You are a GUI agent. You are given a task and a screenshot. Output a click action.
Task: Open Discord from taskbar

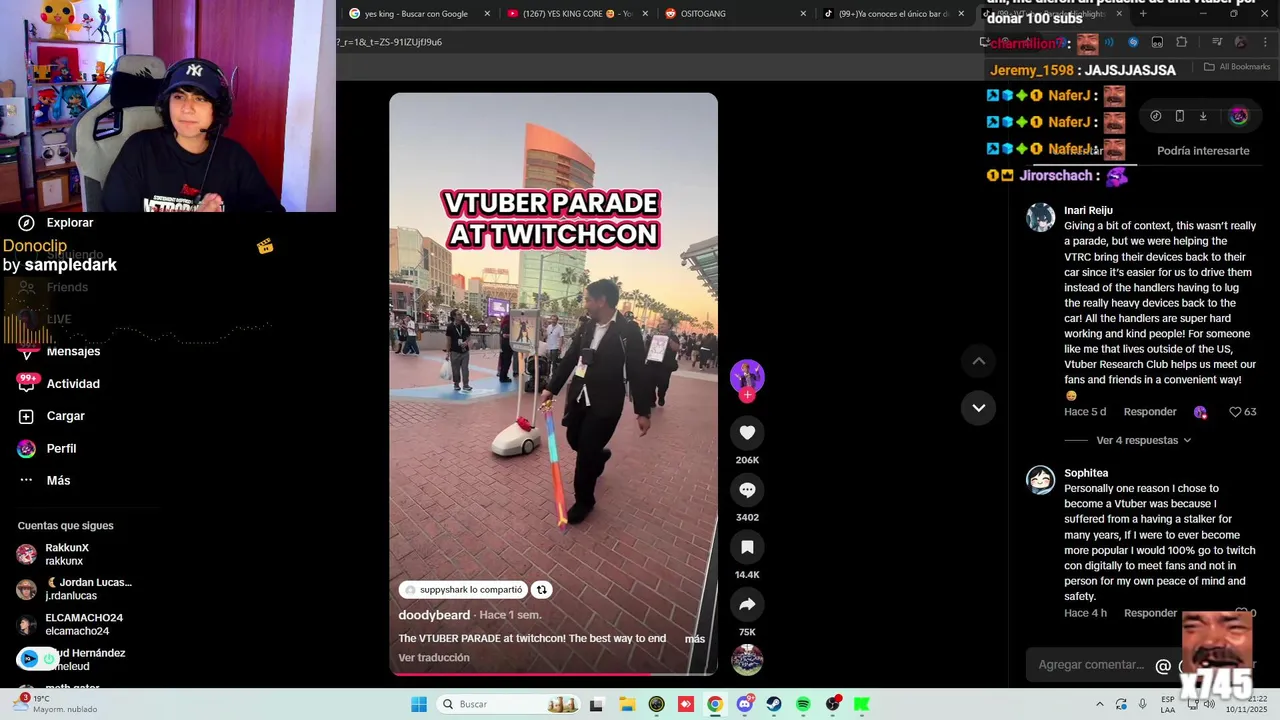point(744,704)
